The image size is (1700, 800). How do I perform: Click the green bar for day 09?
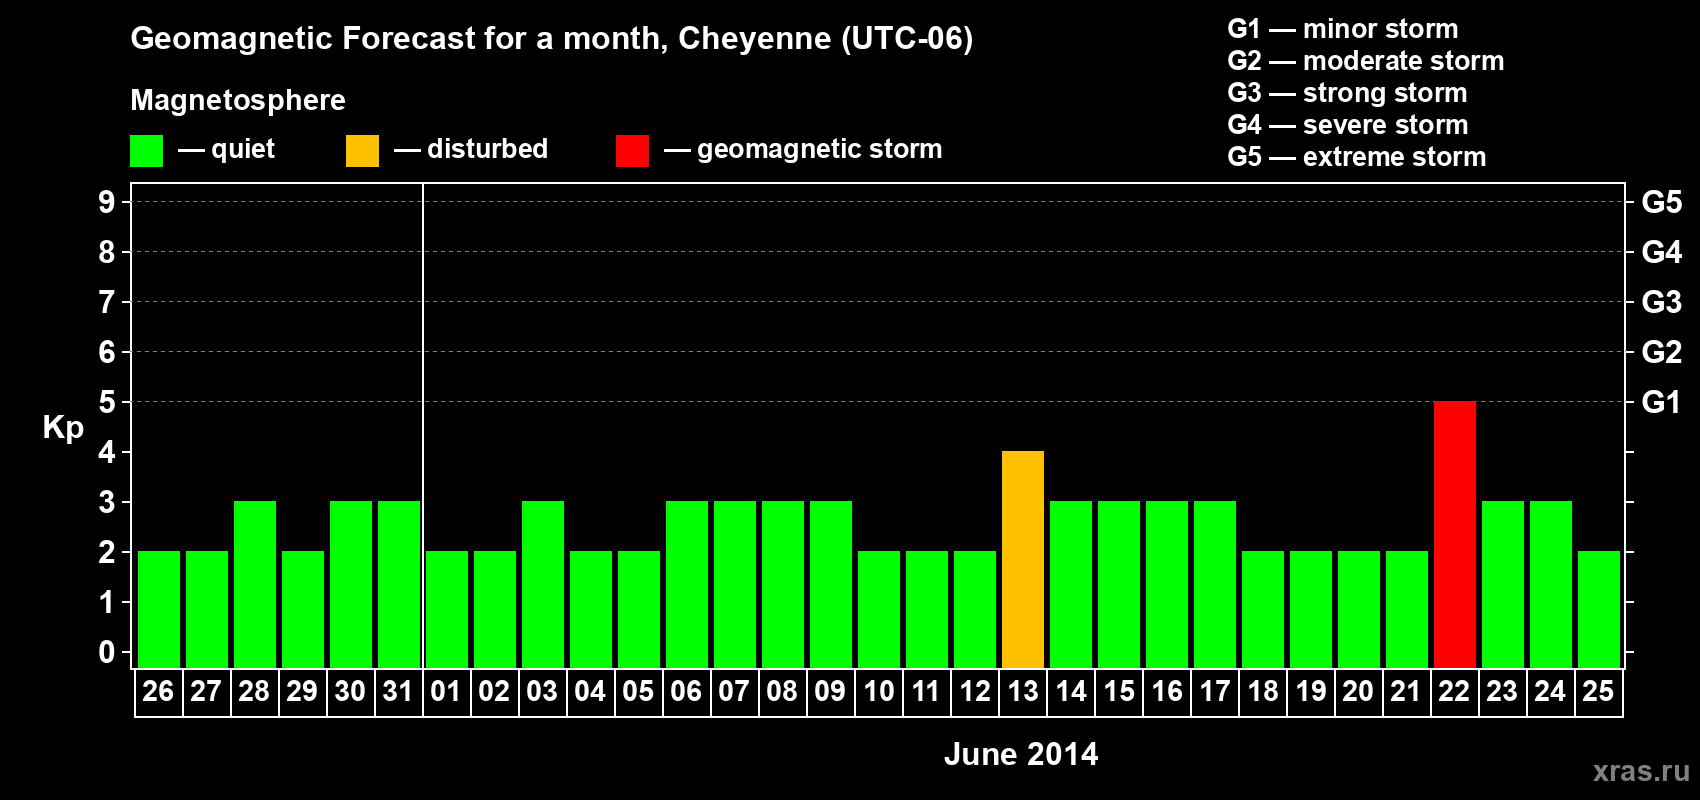coord(831,585)
